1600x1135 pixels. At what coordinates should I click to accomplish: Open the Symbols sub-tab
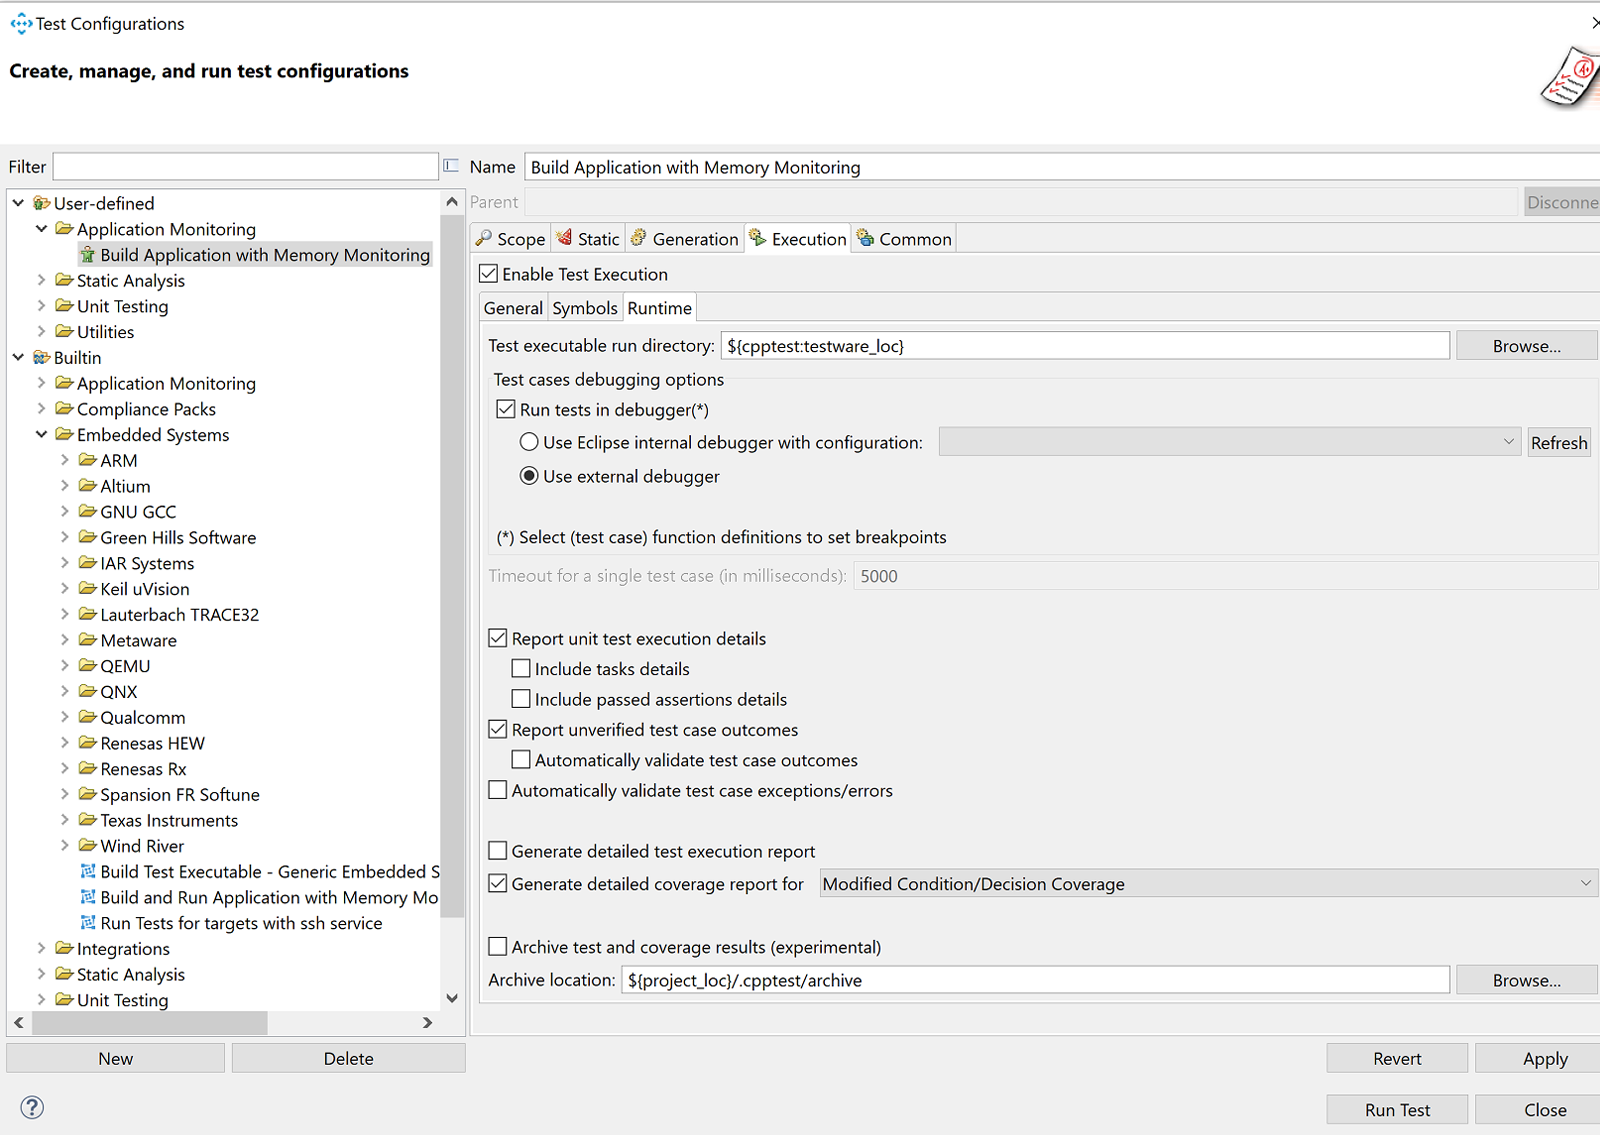pyautogui.click(x=585, y=308)
